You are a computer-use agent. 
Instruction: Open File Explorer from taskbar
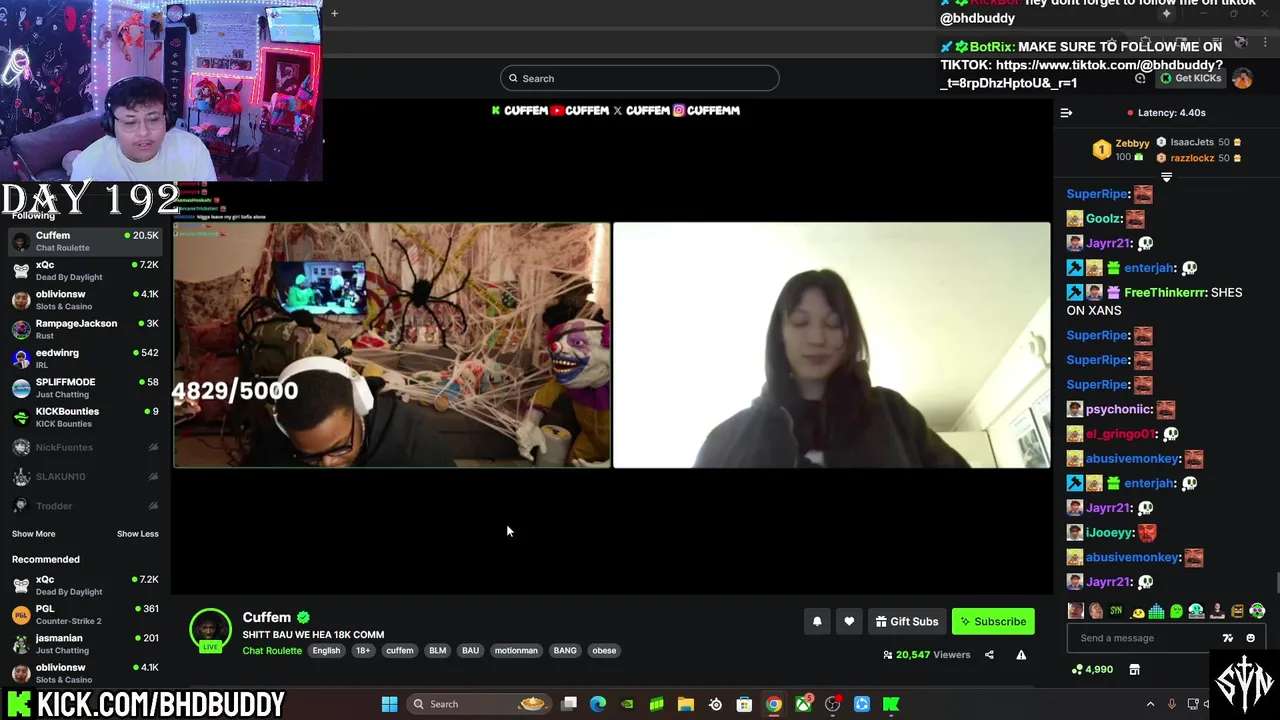point(686,704)
